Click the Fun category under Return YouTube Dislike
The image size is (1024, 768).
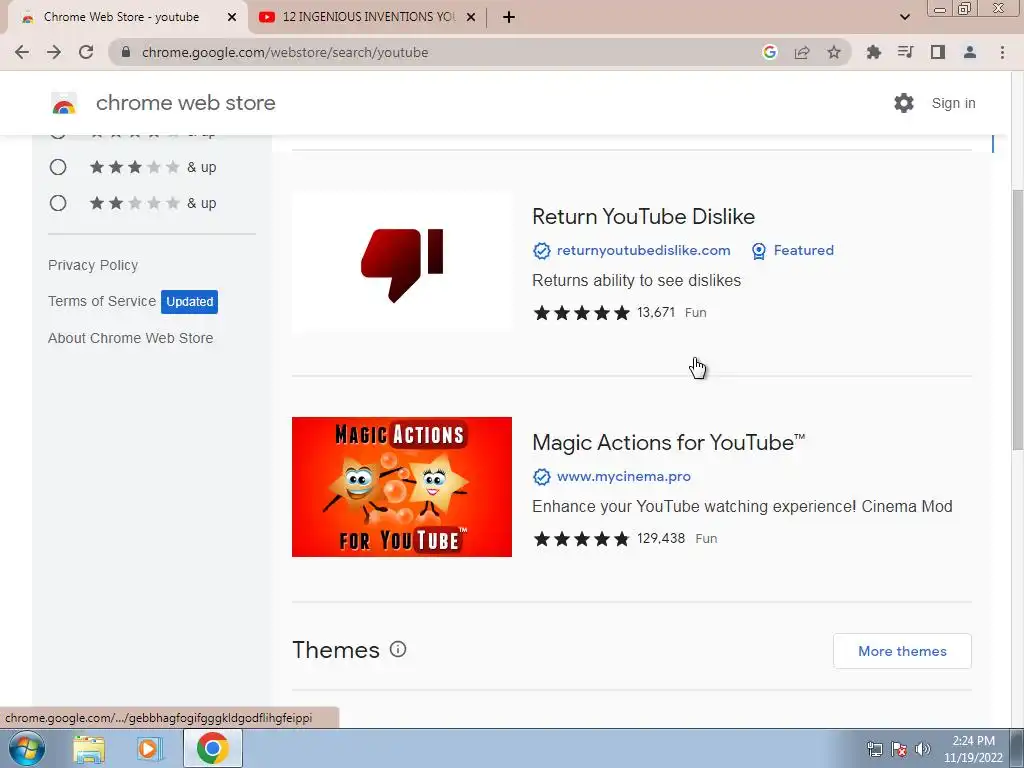tap(696, 313)
